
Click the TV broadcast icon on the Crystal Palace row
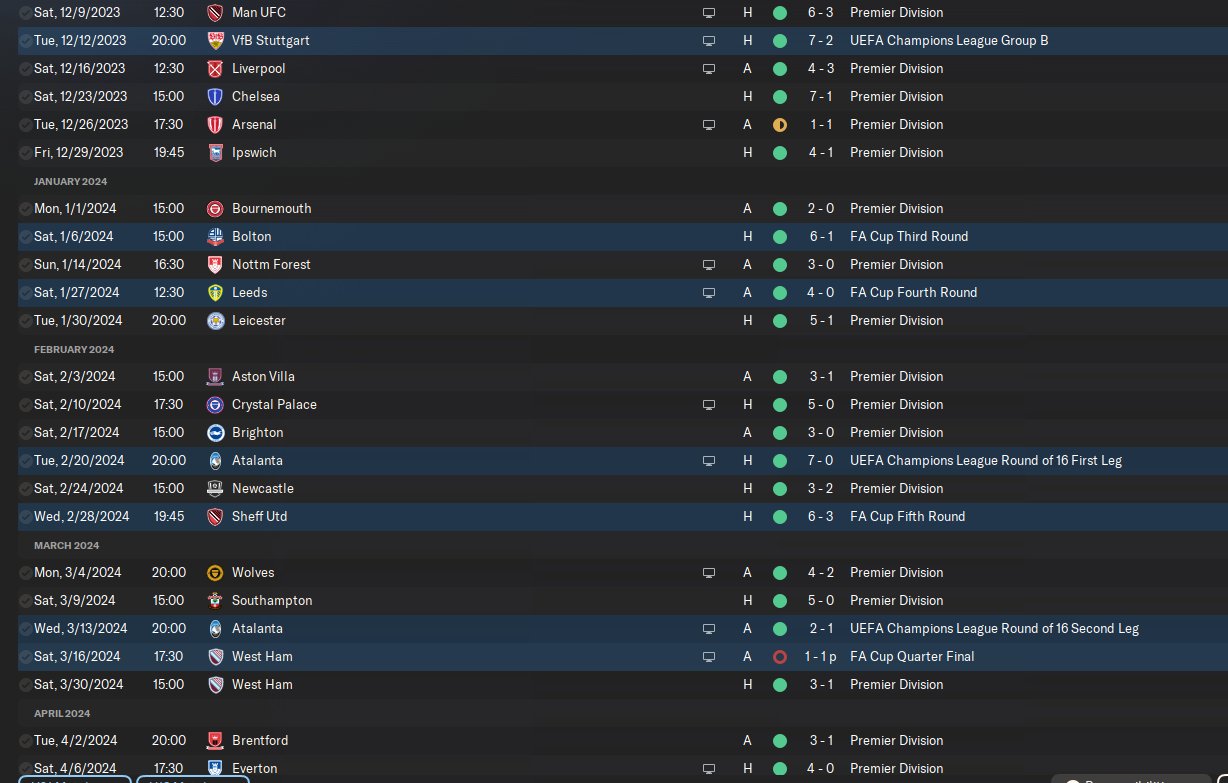709,405
